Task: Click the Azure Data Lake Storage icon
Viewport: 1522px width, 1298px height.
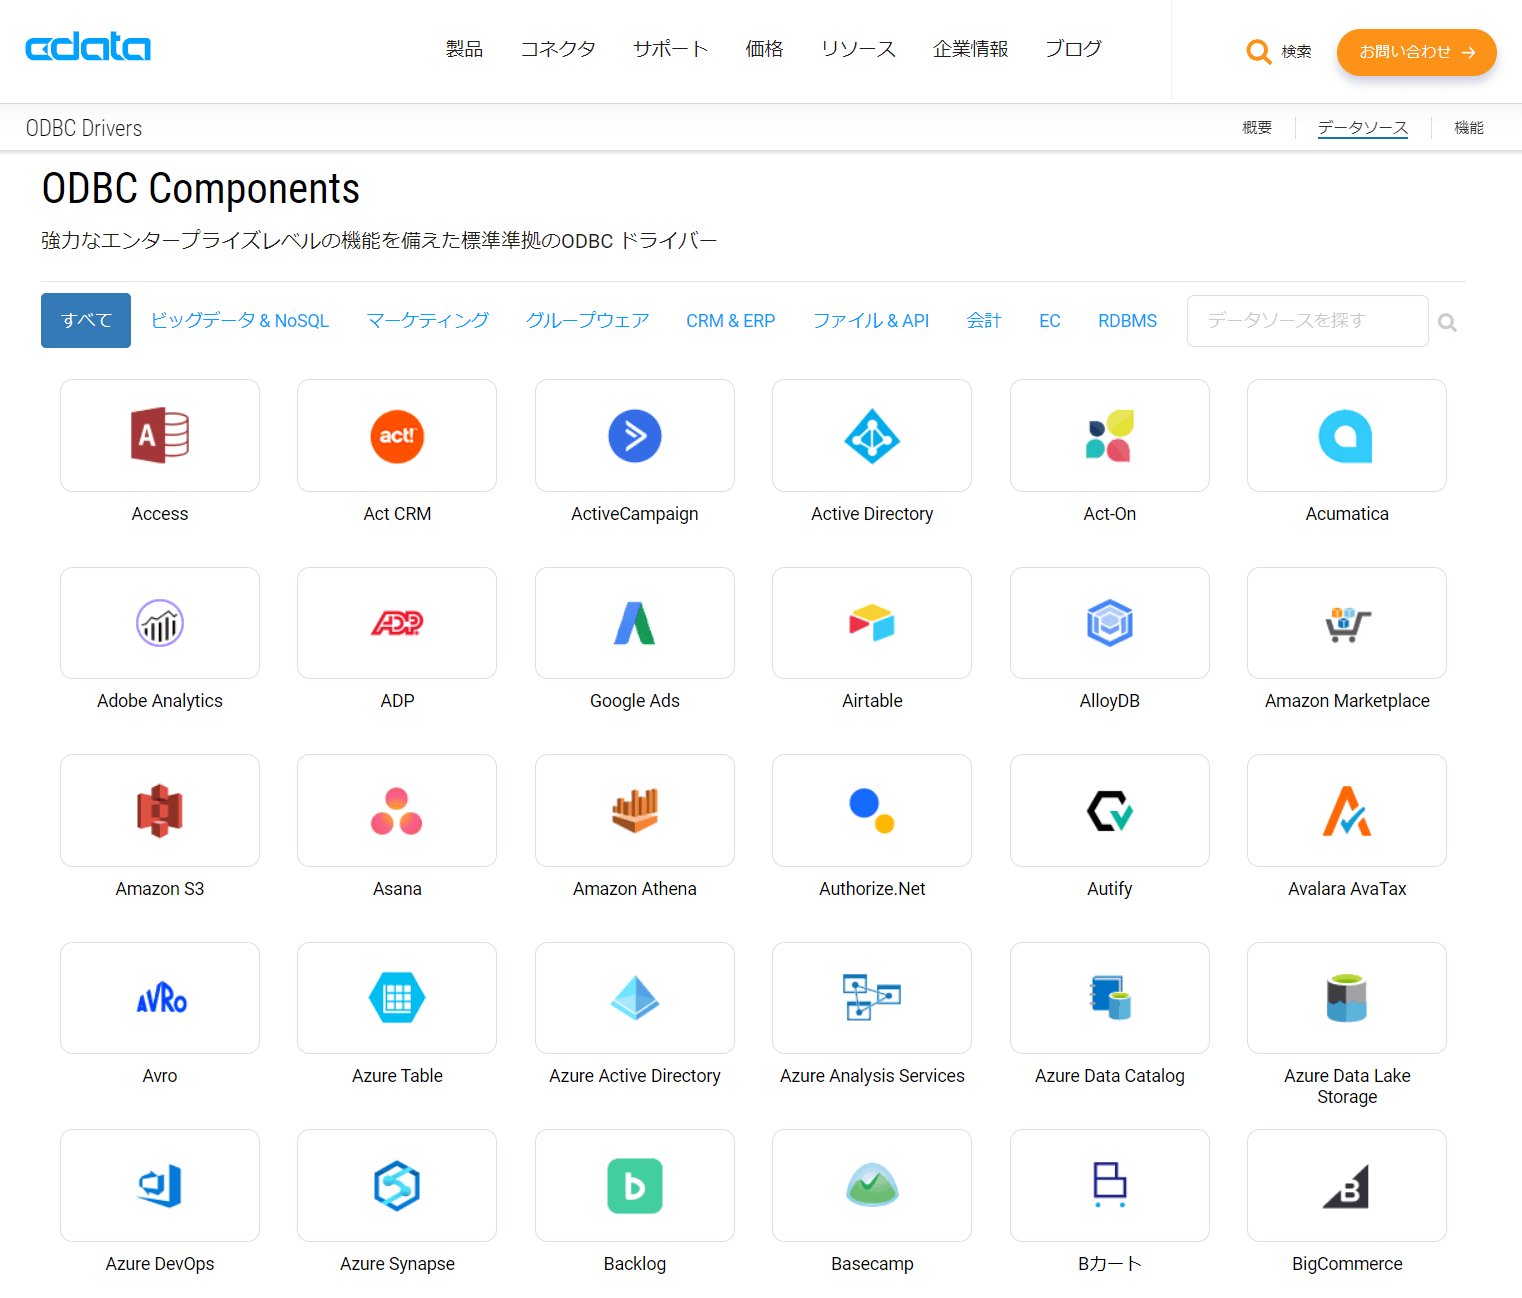Action: tap(1347, 998)
